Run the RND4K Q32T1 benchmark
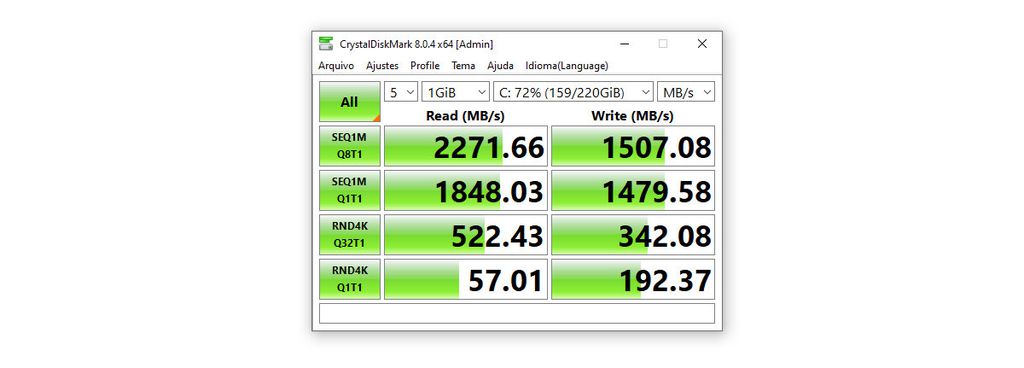 tap(349, 235)
